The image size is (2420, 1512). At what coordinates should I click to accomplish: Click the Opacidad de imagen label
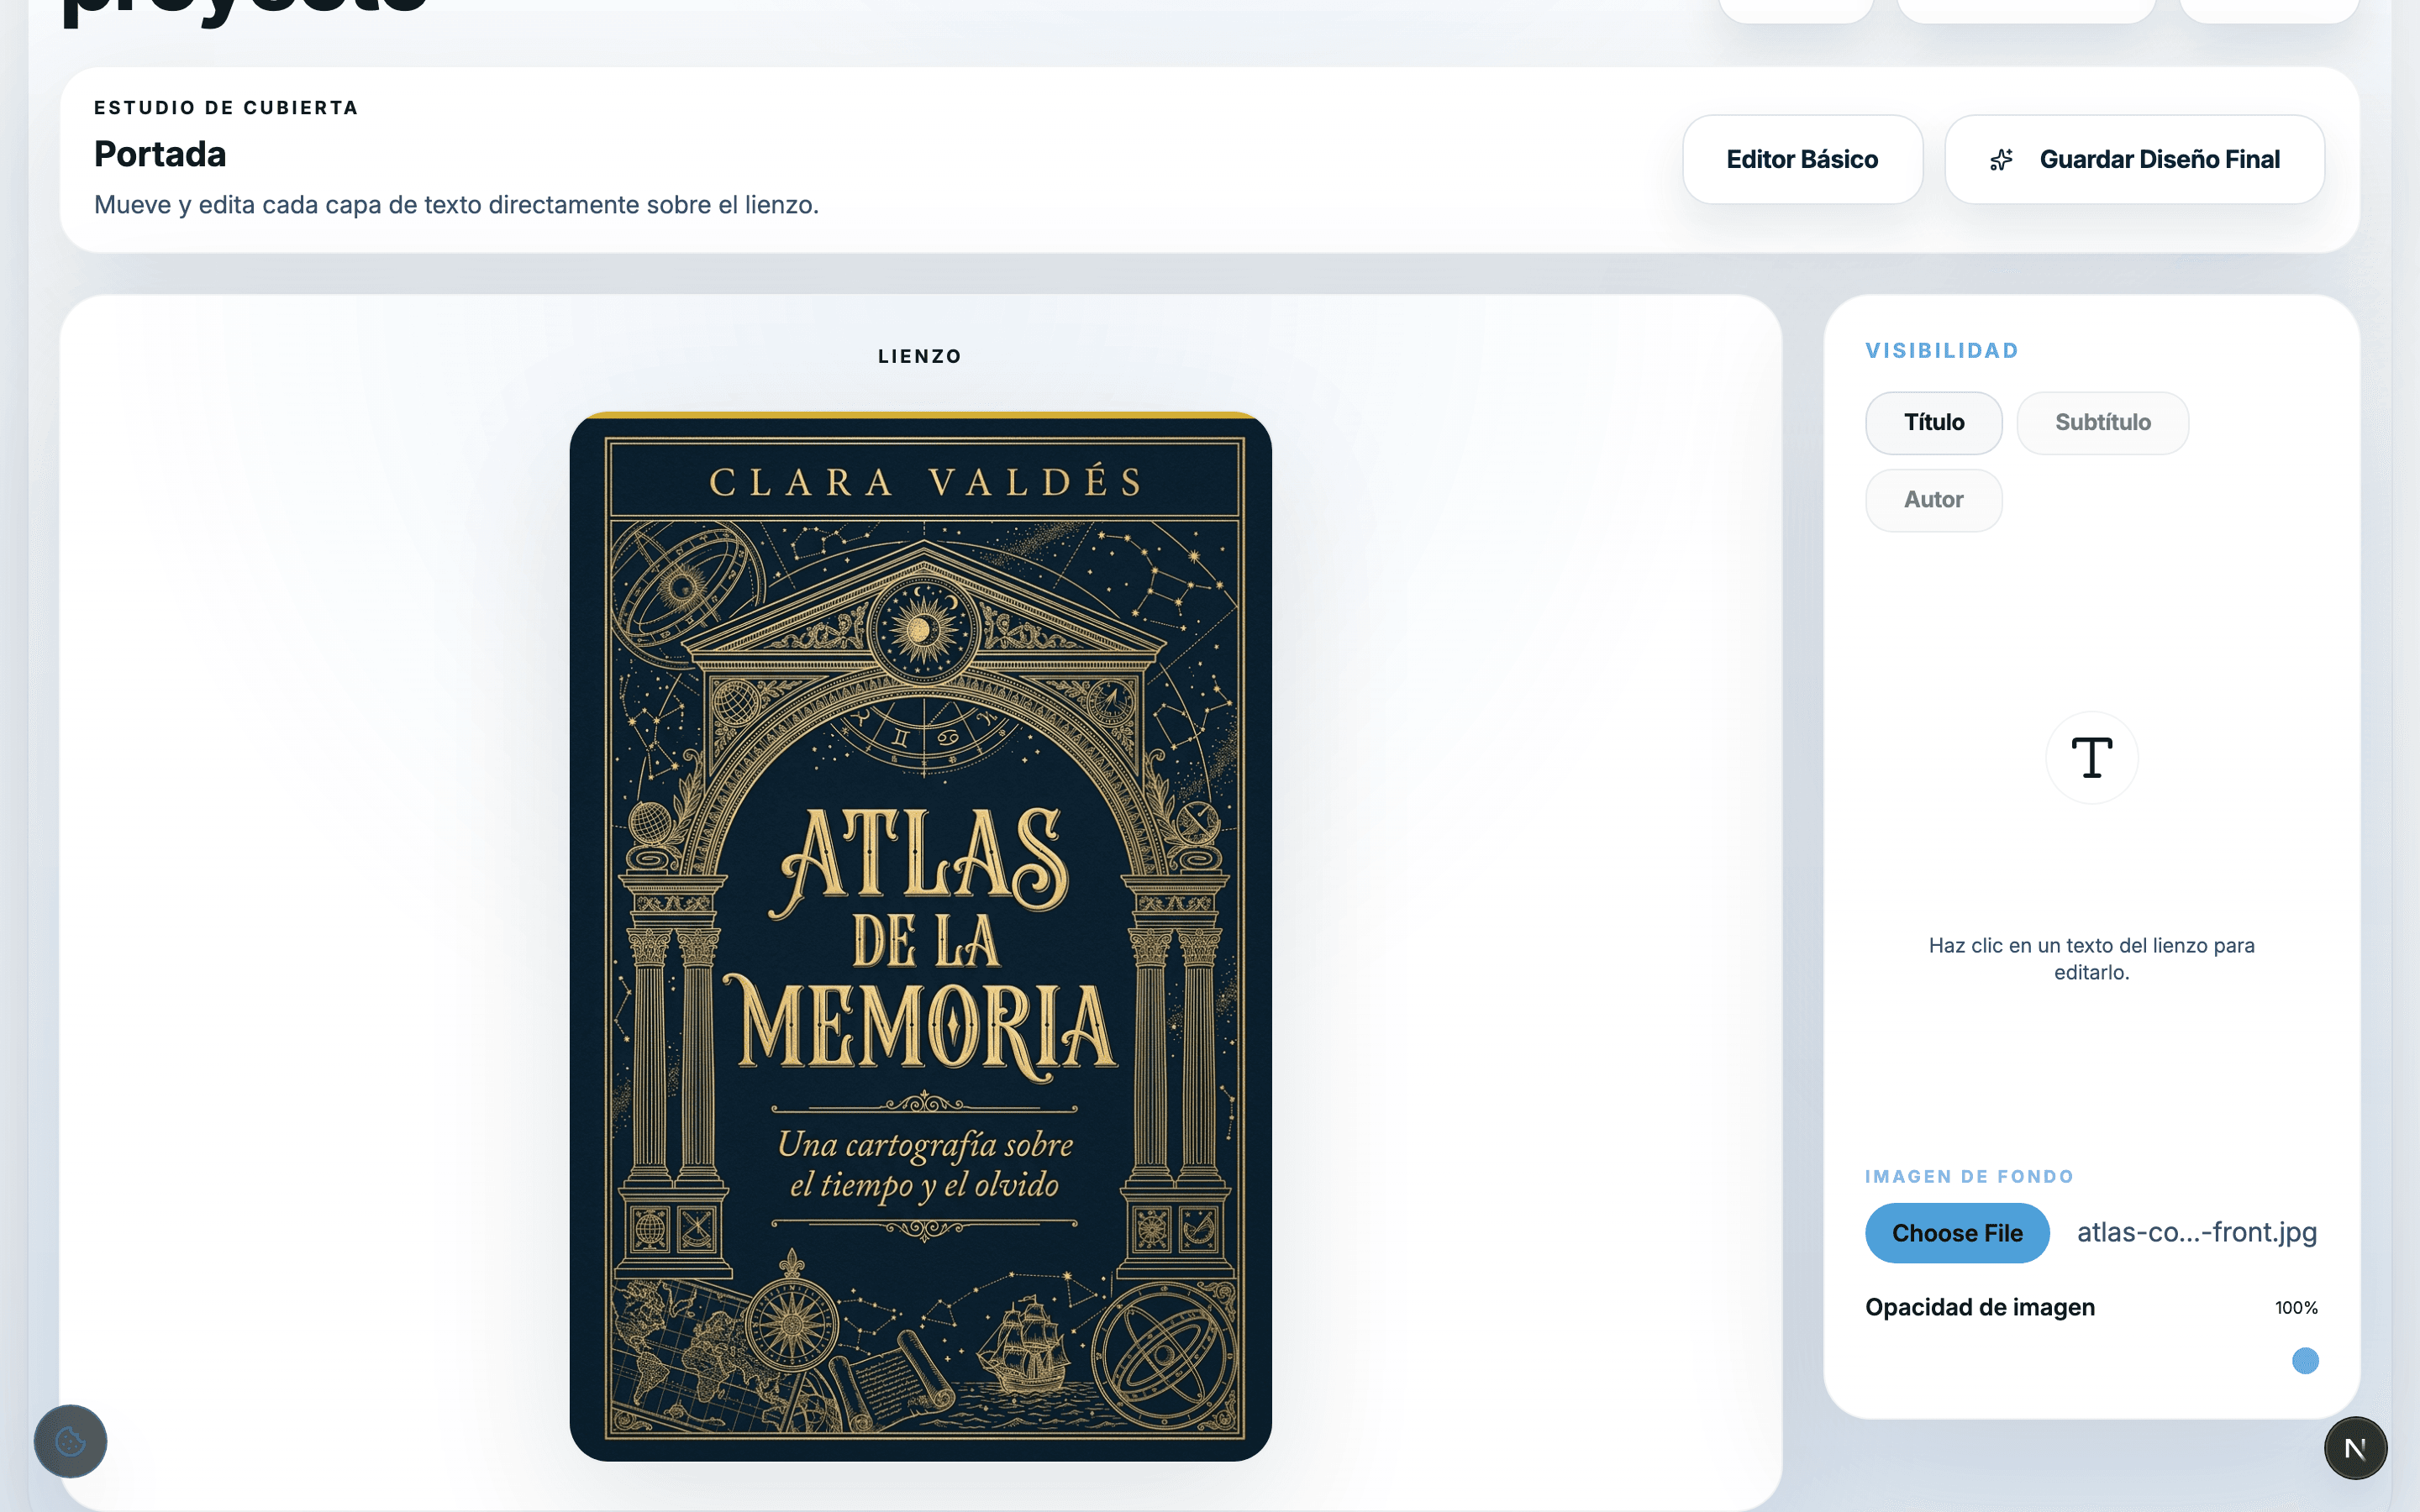(x=1980, y=1308)
